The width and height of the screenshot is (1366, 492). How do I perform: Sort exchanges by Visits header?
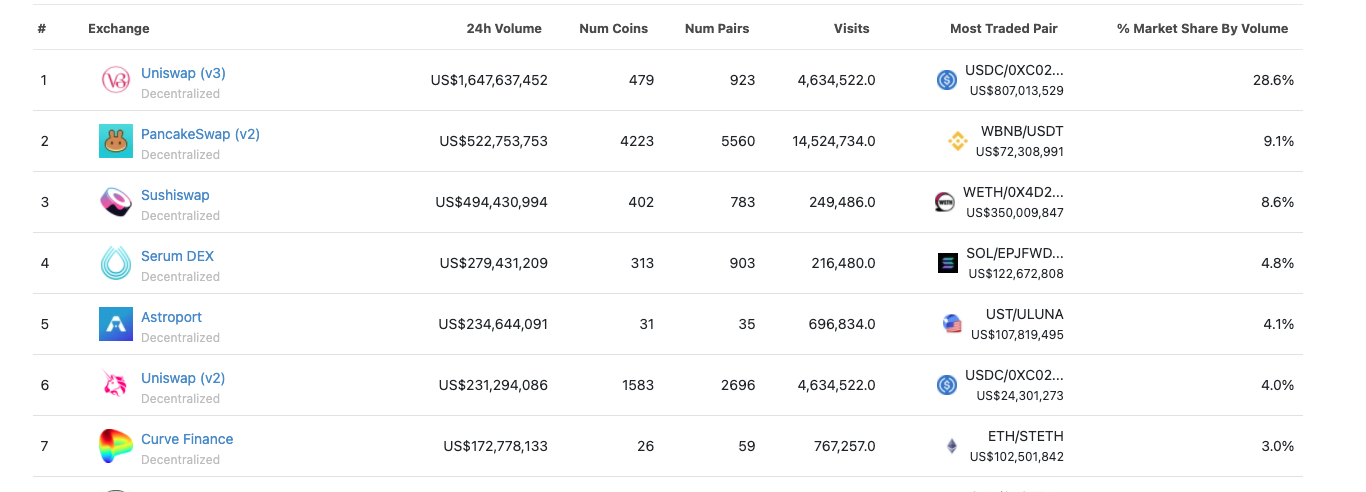click(851, 28)
